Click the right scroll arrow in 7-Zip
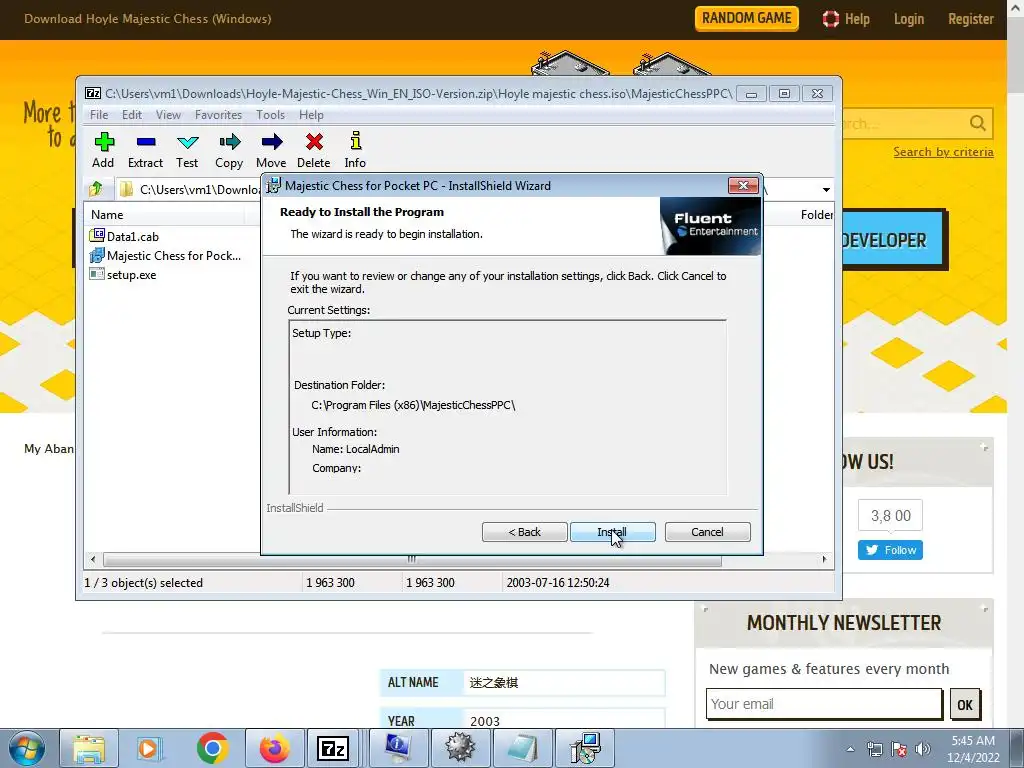The width and height of the screenshot is (1024, 768). click(824, 560)
